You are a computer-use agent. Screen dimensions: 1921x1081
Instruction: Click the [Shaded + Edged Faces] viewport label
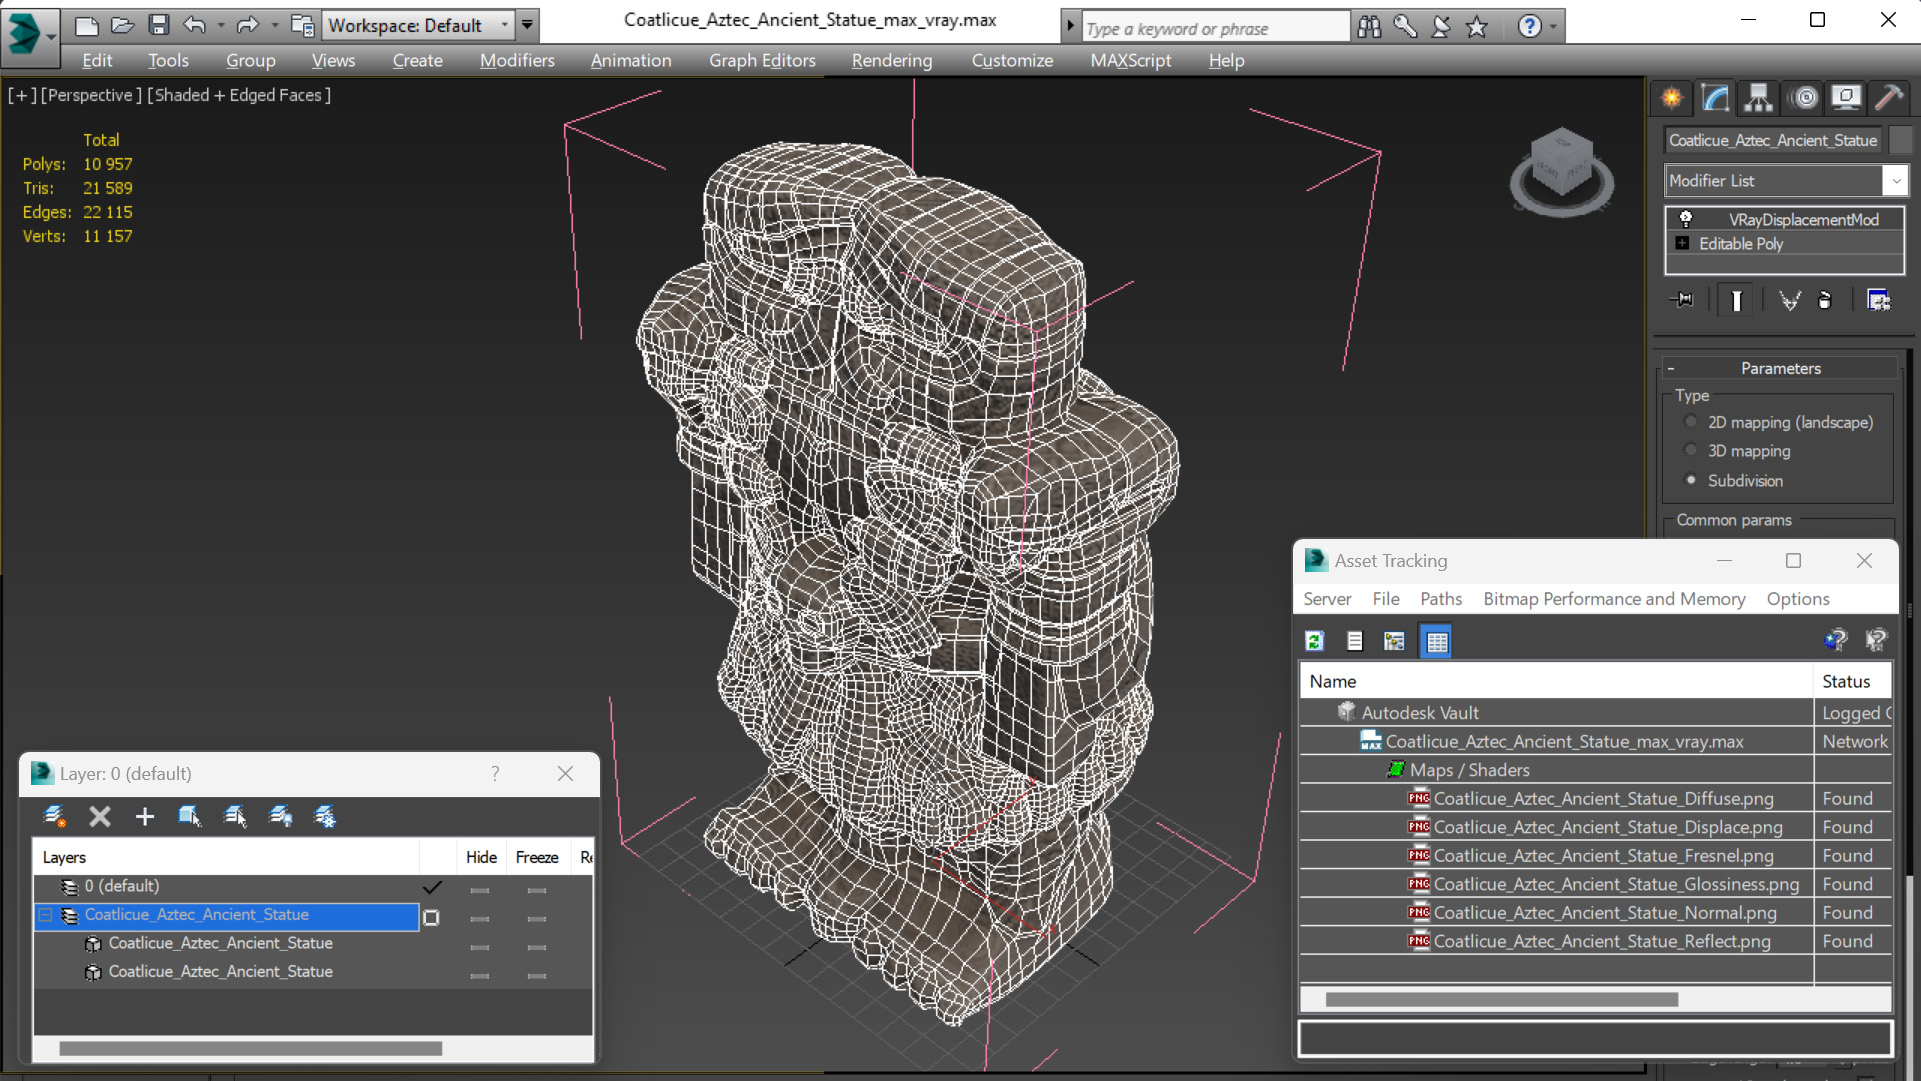[239, 95]
